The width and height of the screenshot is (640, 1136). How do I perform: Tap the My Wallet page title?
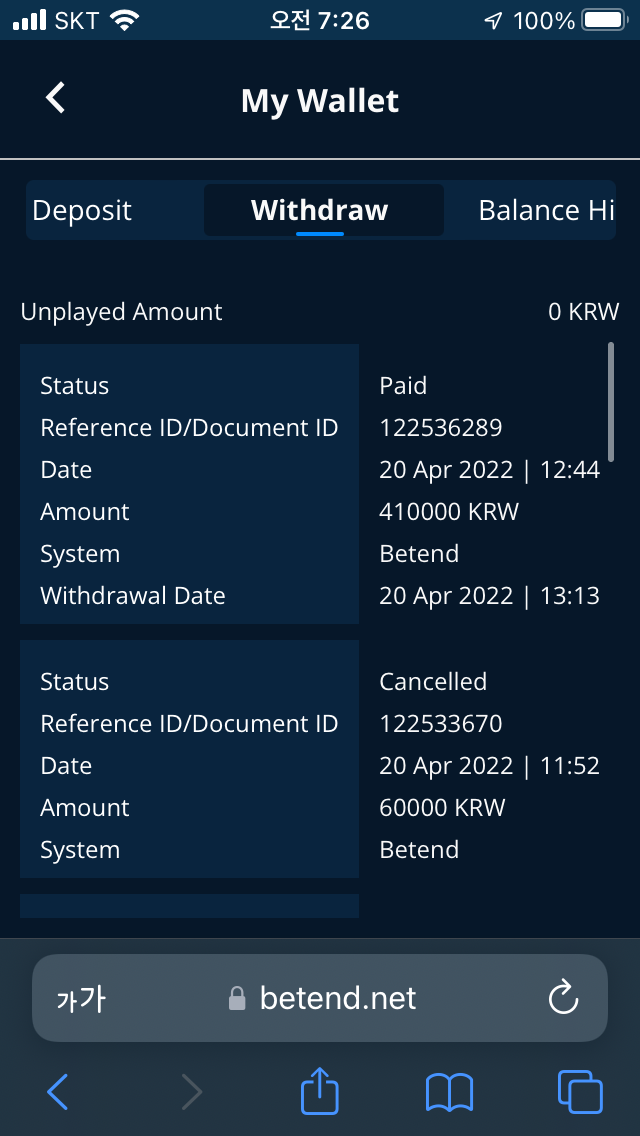(x=320, y=100)
